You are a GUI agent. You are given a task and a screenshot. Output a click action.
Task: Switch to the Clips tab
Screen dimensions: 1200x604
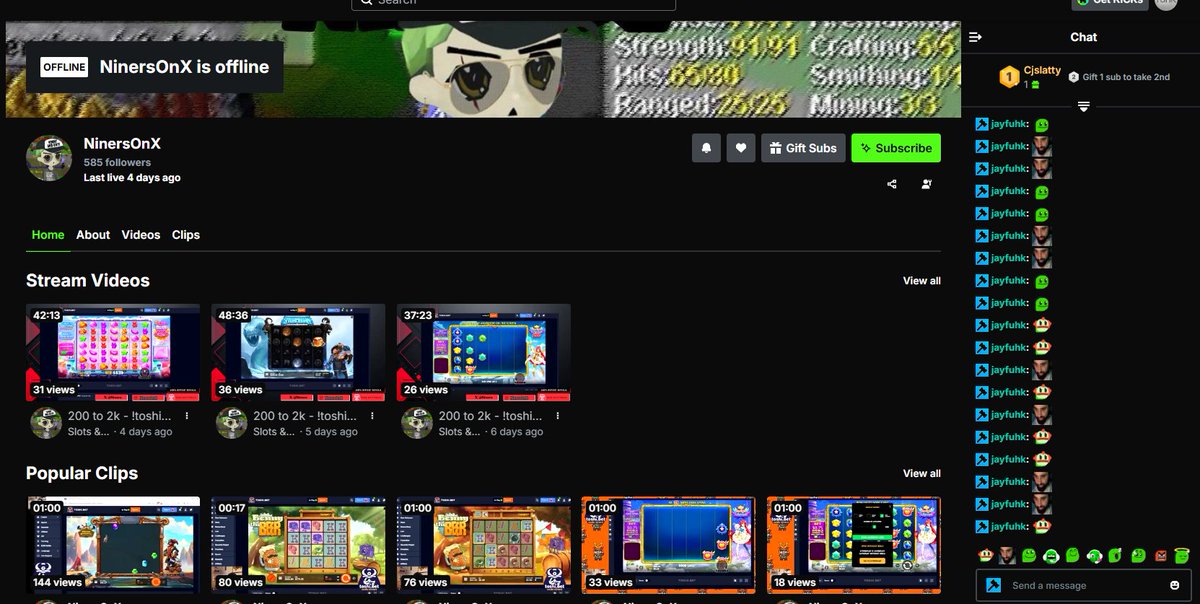(186, 235)
